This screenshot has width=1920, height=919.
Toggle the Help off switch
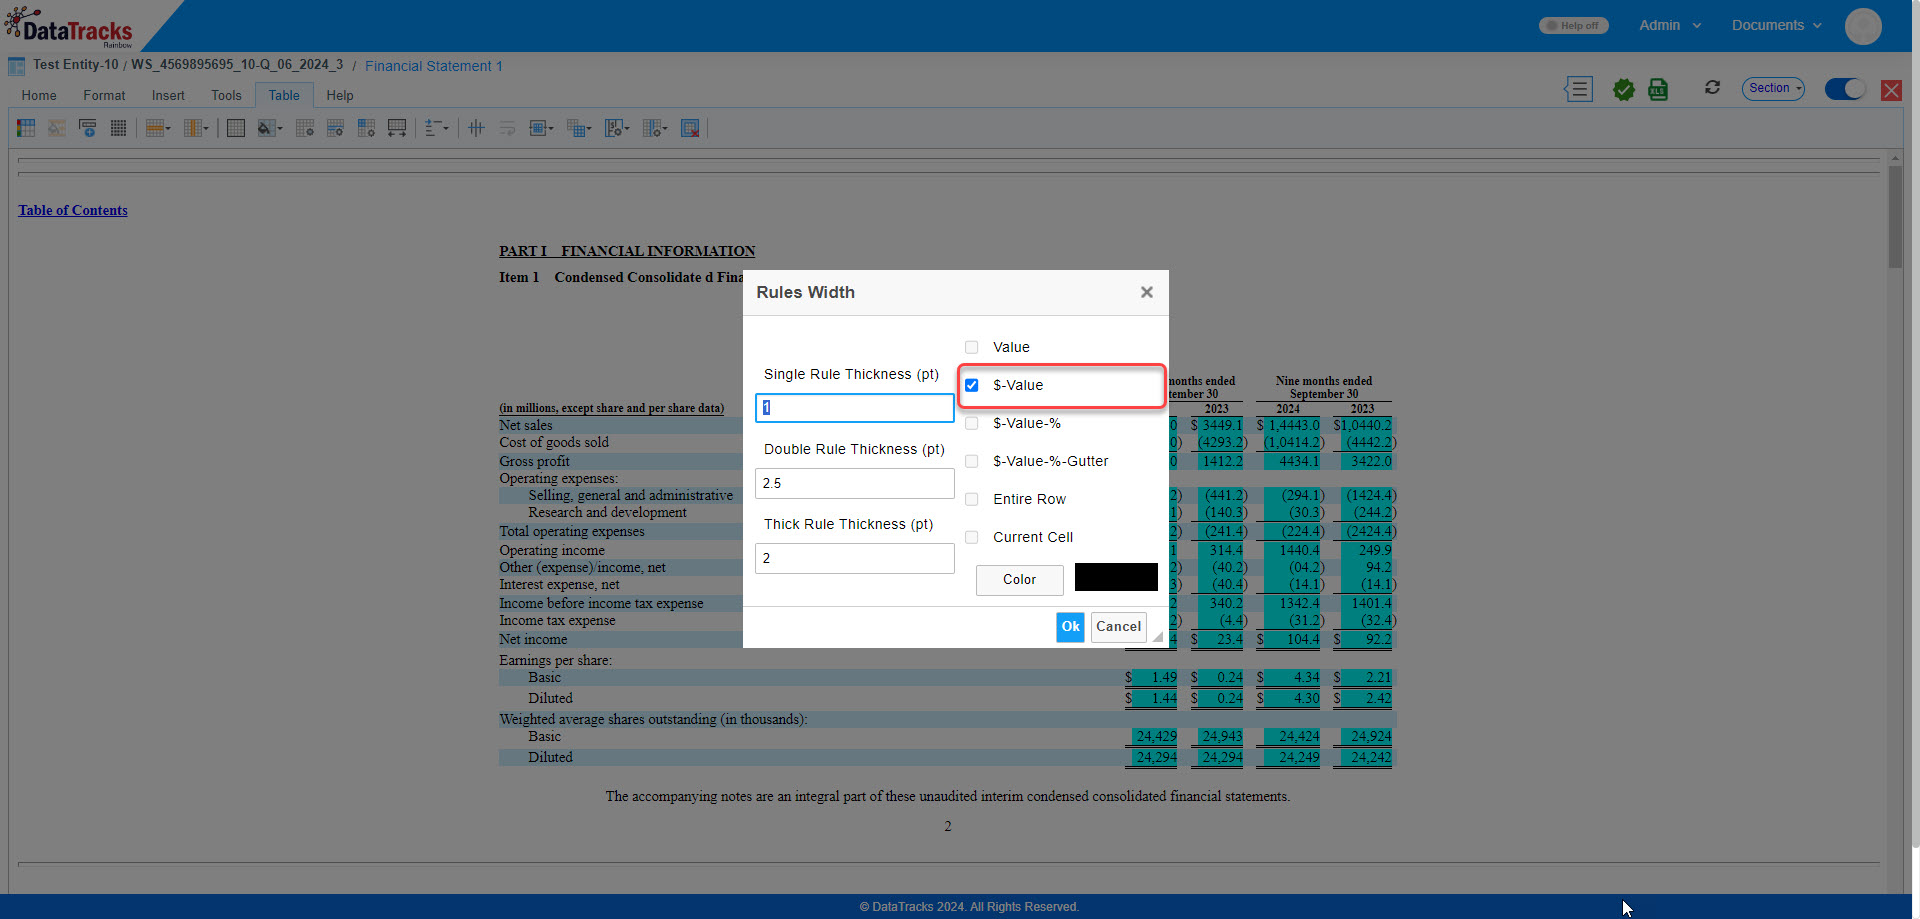click(1573, 26)
